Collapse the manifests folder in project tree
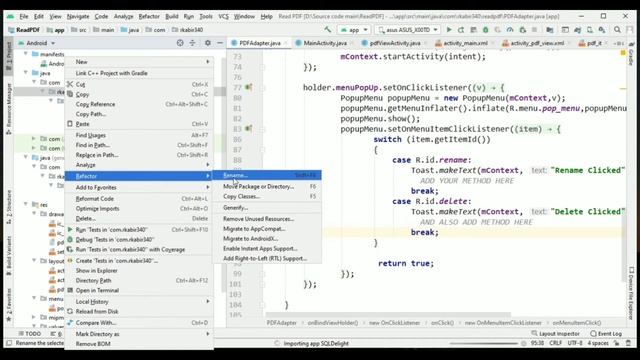The width and height of the screenshot is (640, 360). tap(26, 54)
